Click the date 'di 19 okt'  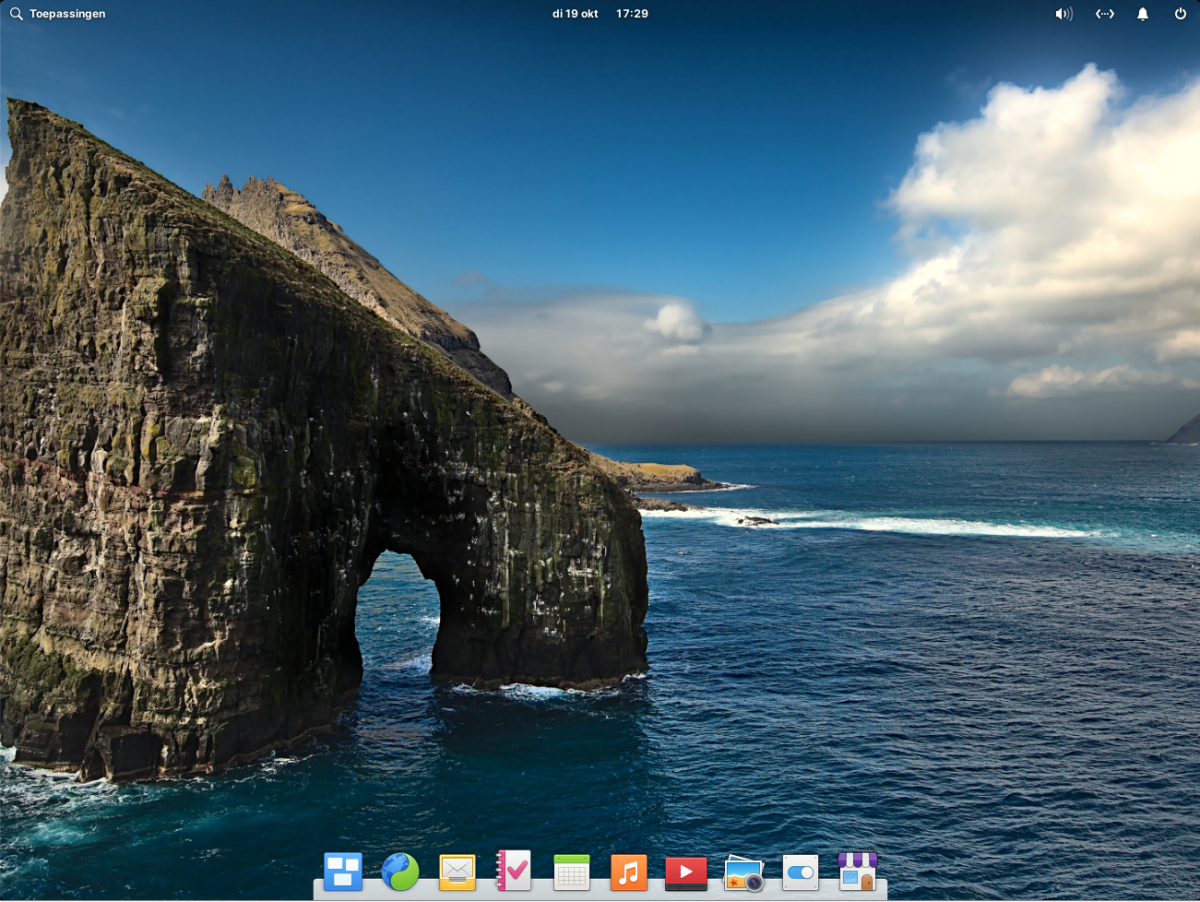coord(575,14)
